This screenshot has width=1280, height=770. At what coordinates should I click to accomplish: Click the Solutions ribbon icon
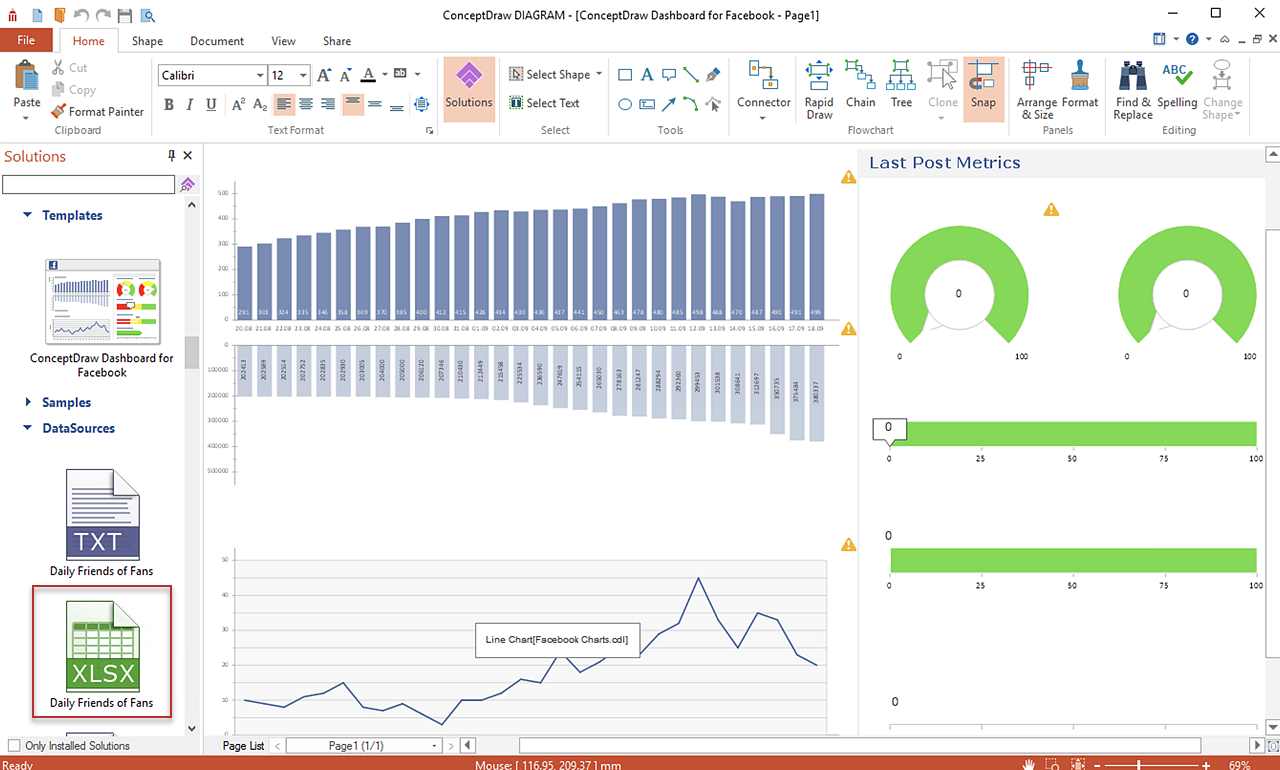click(468, 87)
